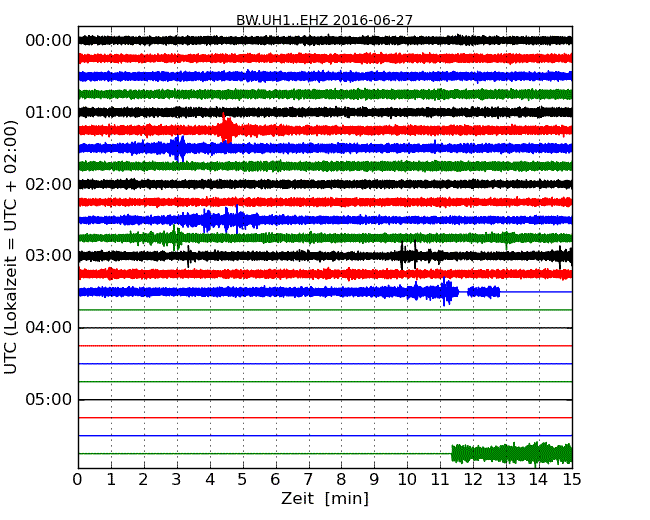The image size is (650, 520).
Task: Select the 03:00 y-axis tick label
Action: tap(48, 256)
